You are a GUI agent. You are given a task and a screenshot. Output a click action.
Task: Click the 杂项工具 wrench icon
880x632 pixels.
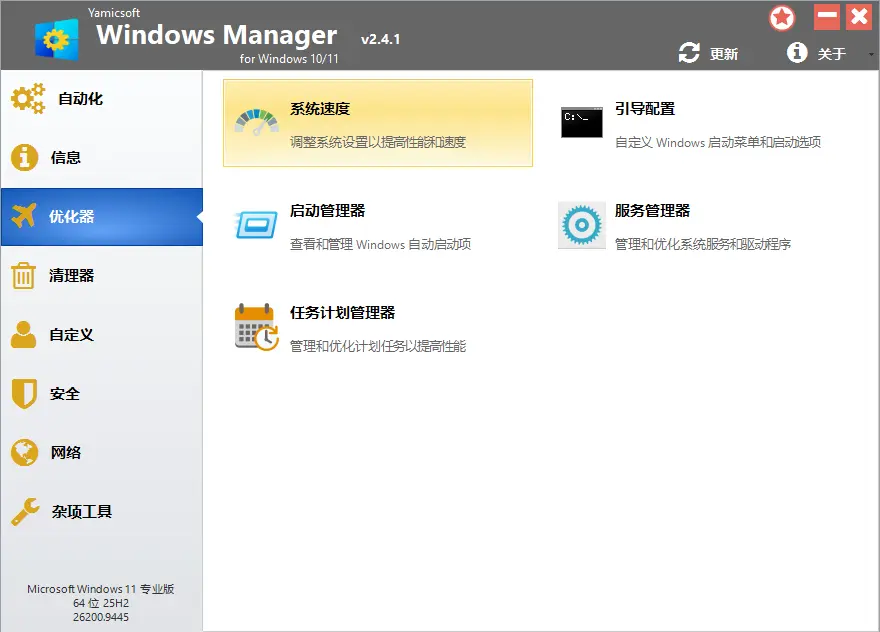[25, 511]
